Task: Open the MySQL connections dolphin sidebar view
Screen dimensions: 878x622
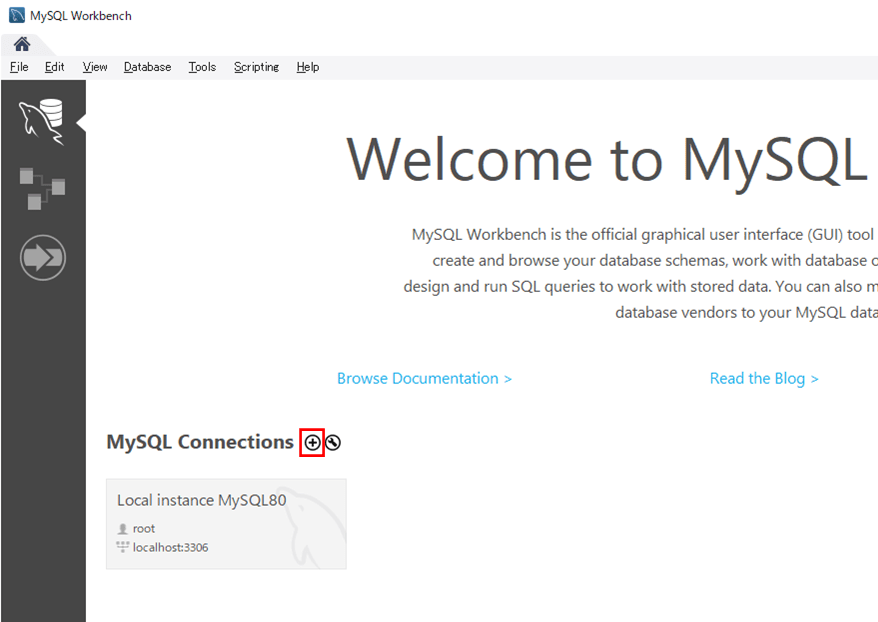Action: coord(42,121)
